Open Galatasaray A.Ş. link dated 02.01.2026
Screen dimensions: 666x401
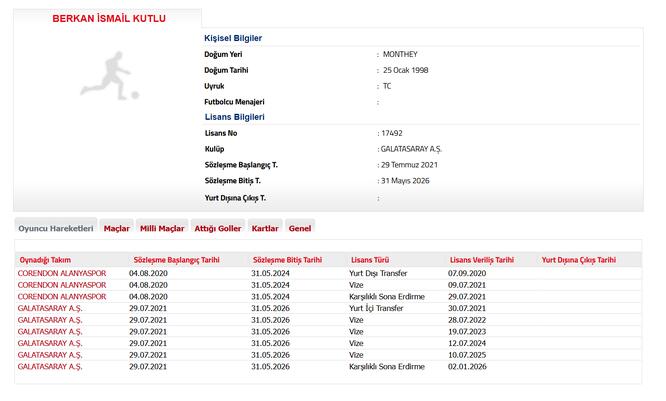48,367
